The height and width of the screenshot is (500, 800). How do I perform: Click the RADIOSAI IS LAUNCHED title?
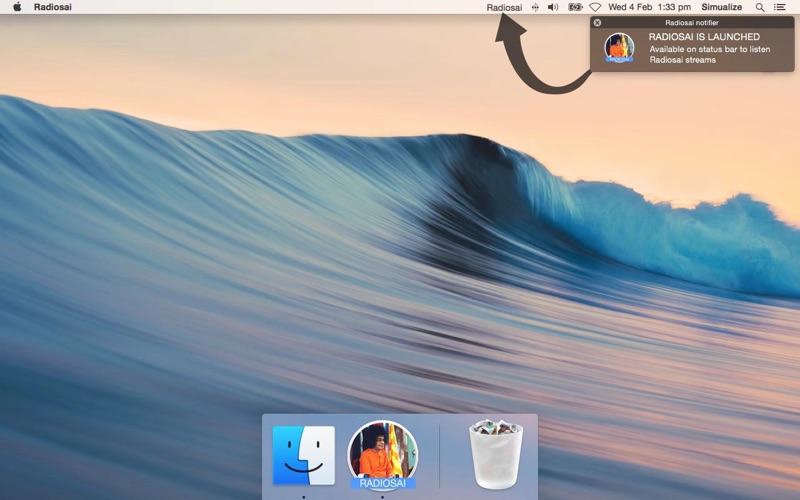click(703, 37)
